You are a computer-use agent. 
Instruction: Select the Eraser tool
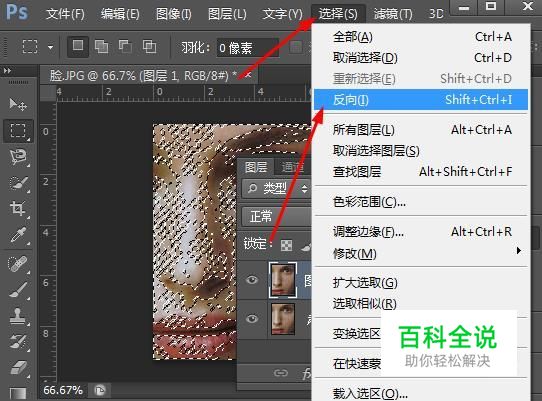[x=18, y=368]
